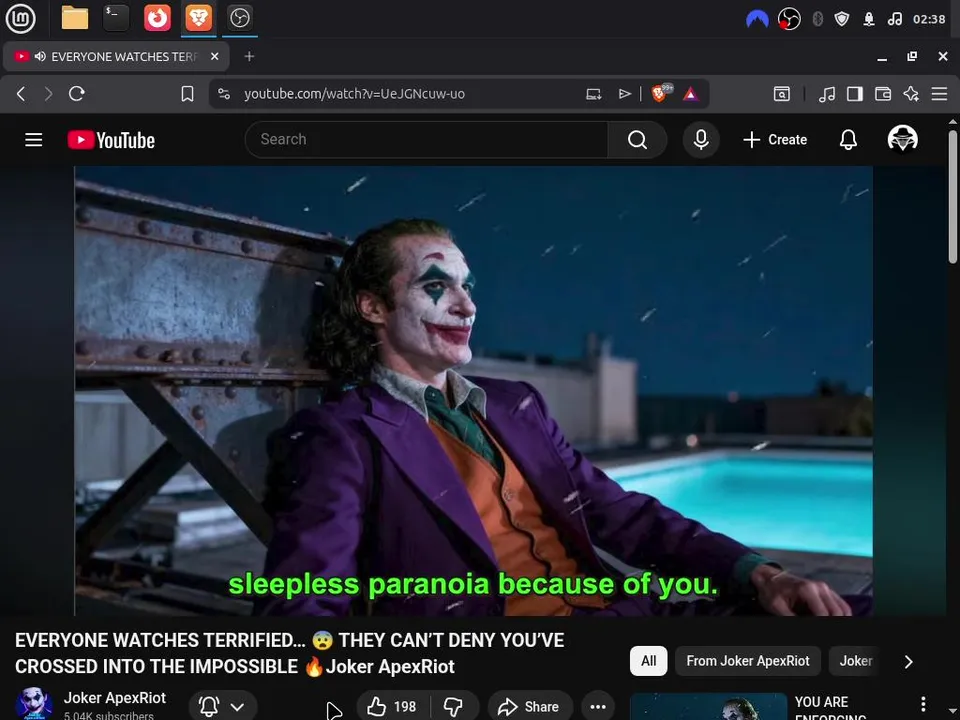The height and width of the screenshot is (720, 960).
Task: Toggle the browser sidebar panel
Action: coord(855,94)
